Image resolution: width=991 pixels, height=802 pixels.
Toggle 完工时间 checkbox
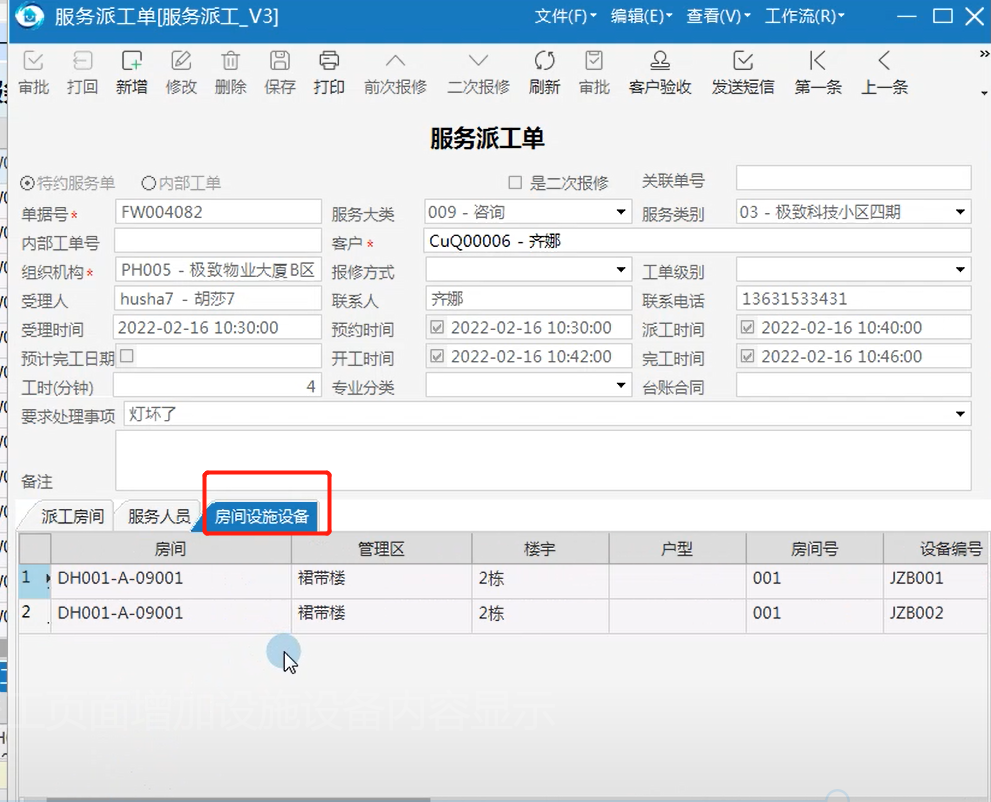(747, 356)
